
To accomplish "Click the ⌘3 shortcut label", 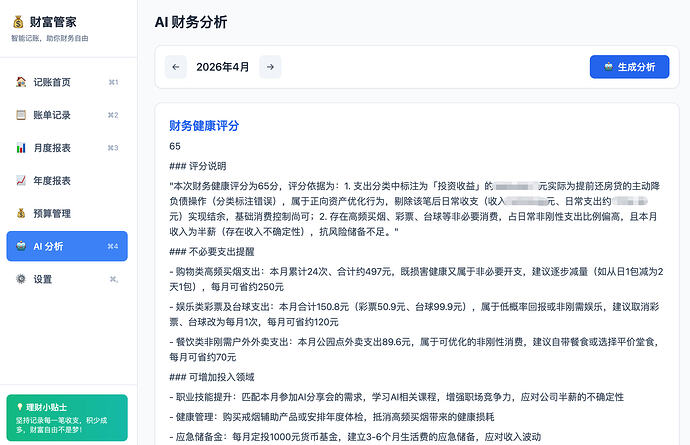I will click(x=113, y=148).
